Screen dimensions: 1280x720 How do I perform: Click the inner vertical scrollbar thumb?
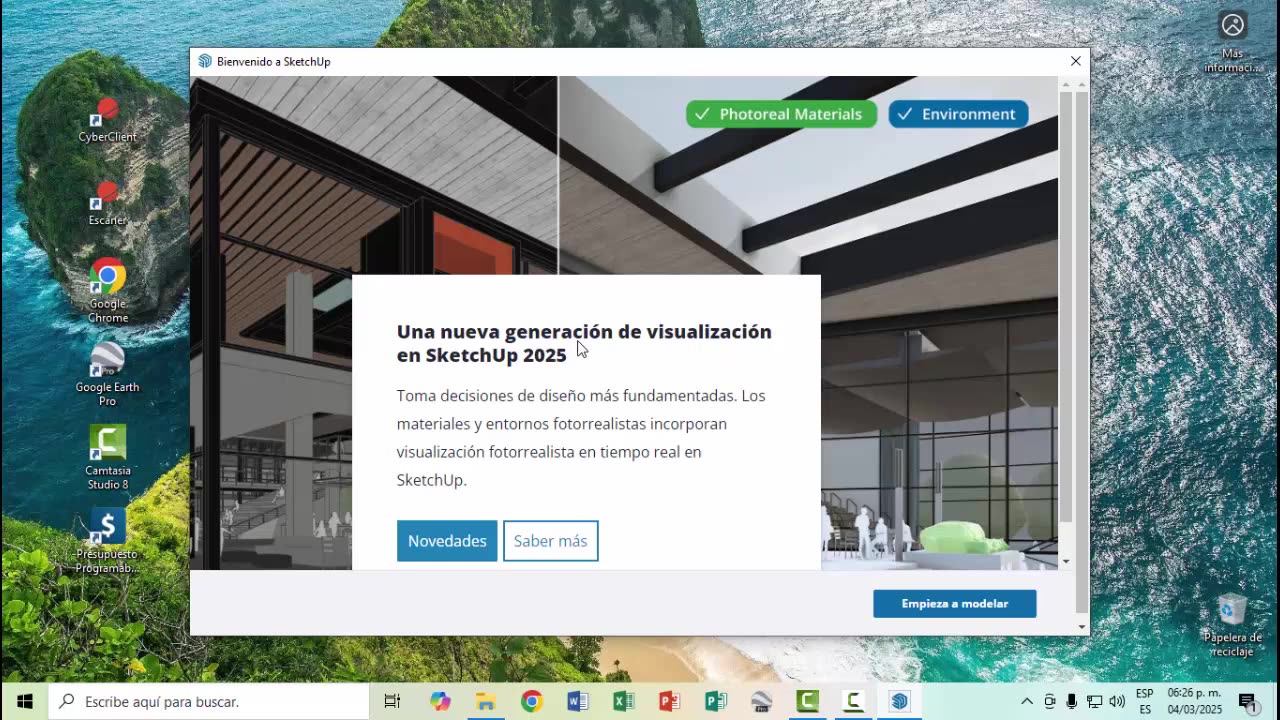click(1066, 306)
